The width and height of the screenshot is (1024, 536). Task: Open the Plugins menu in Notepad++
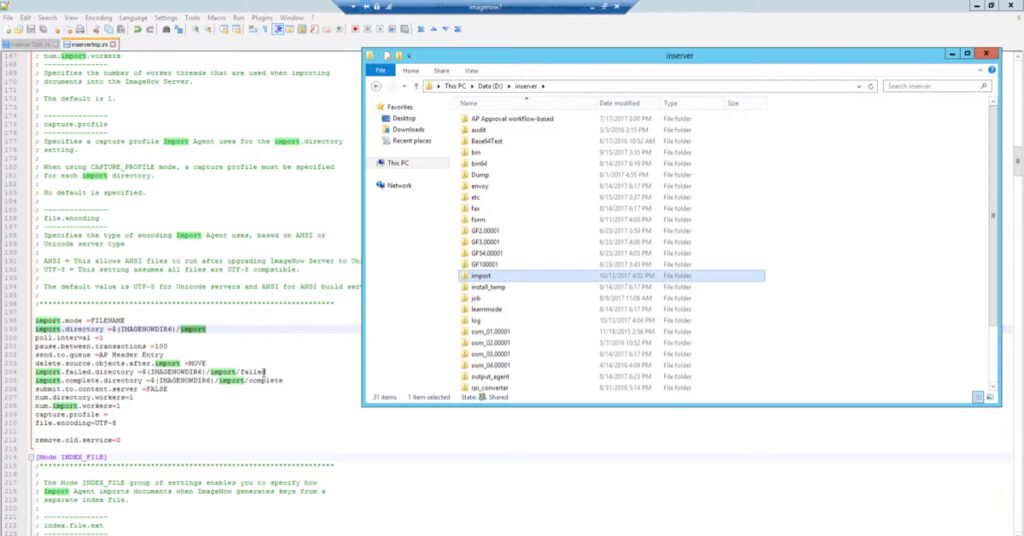tap(264, 18)
